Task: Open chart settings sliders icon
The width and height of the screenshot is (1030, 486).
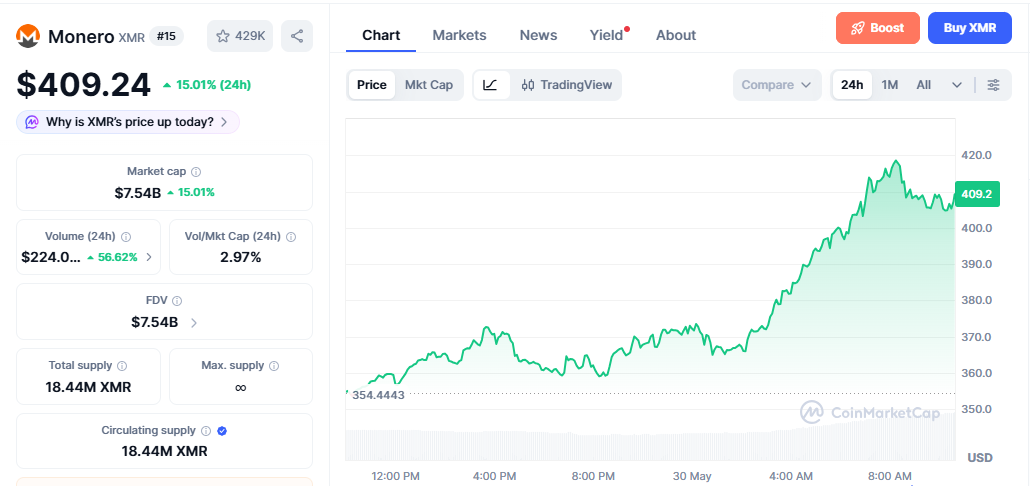Action: [x=994, y=85]
